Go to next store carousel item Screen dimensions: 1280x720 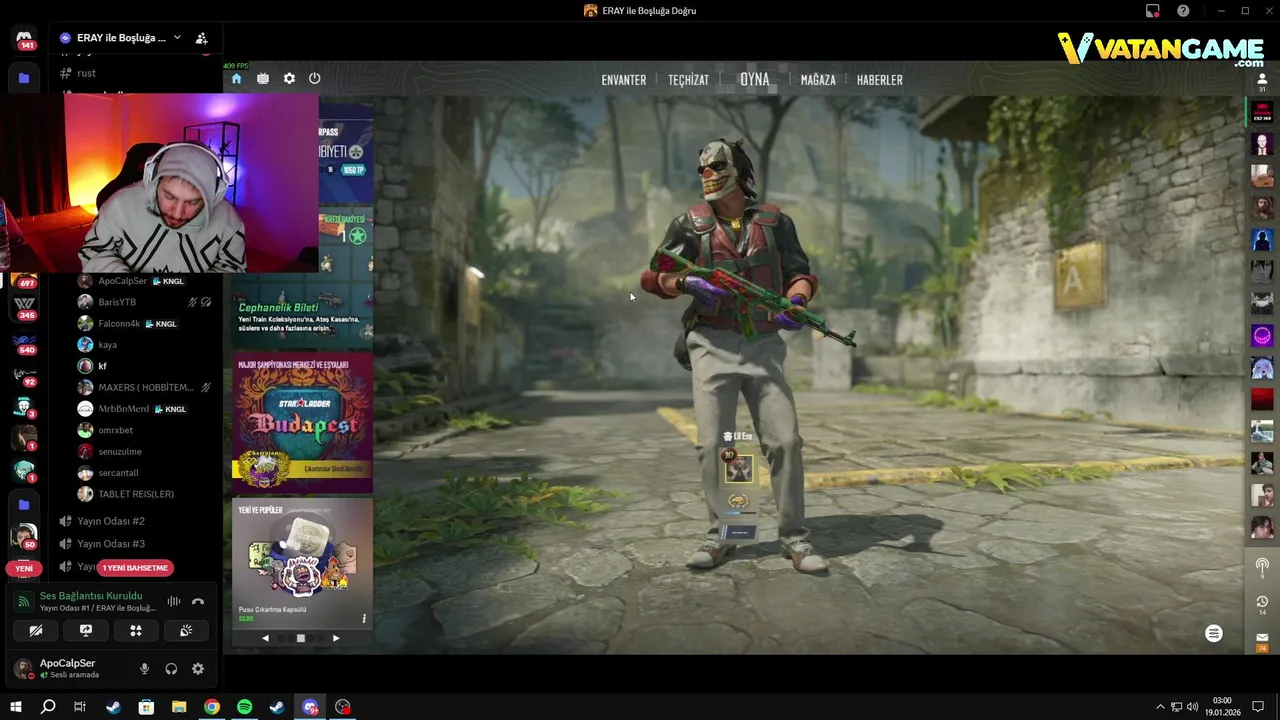[x=336, y=638]
